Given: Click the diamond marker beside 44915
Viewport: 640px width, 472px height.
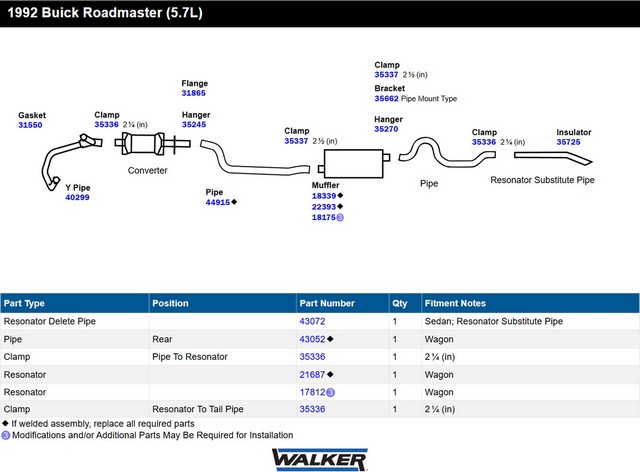Looking at the screenshot, I should point(234,202).
